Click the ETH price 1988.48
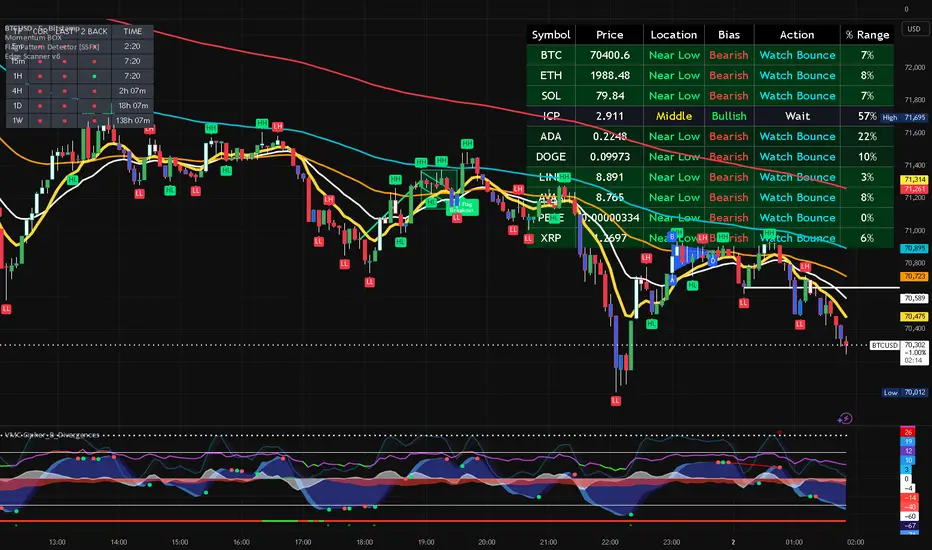The height and width of the screenshot is (550, 932). click(x=609, y=76)
